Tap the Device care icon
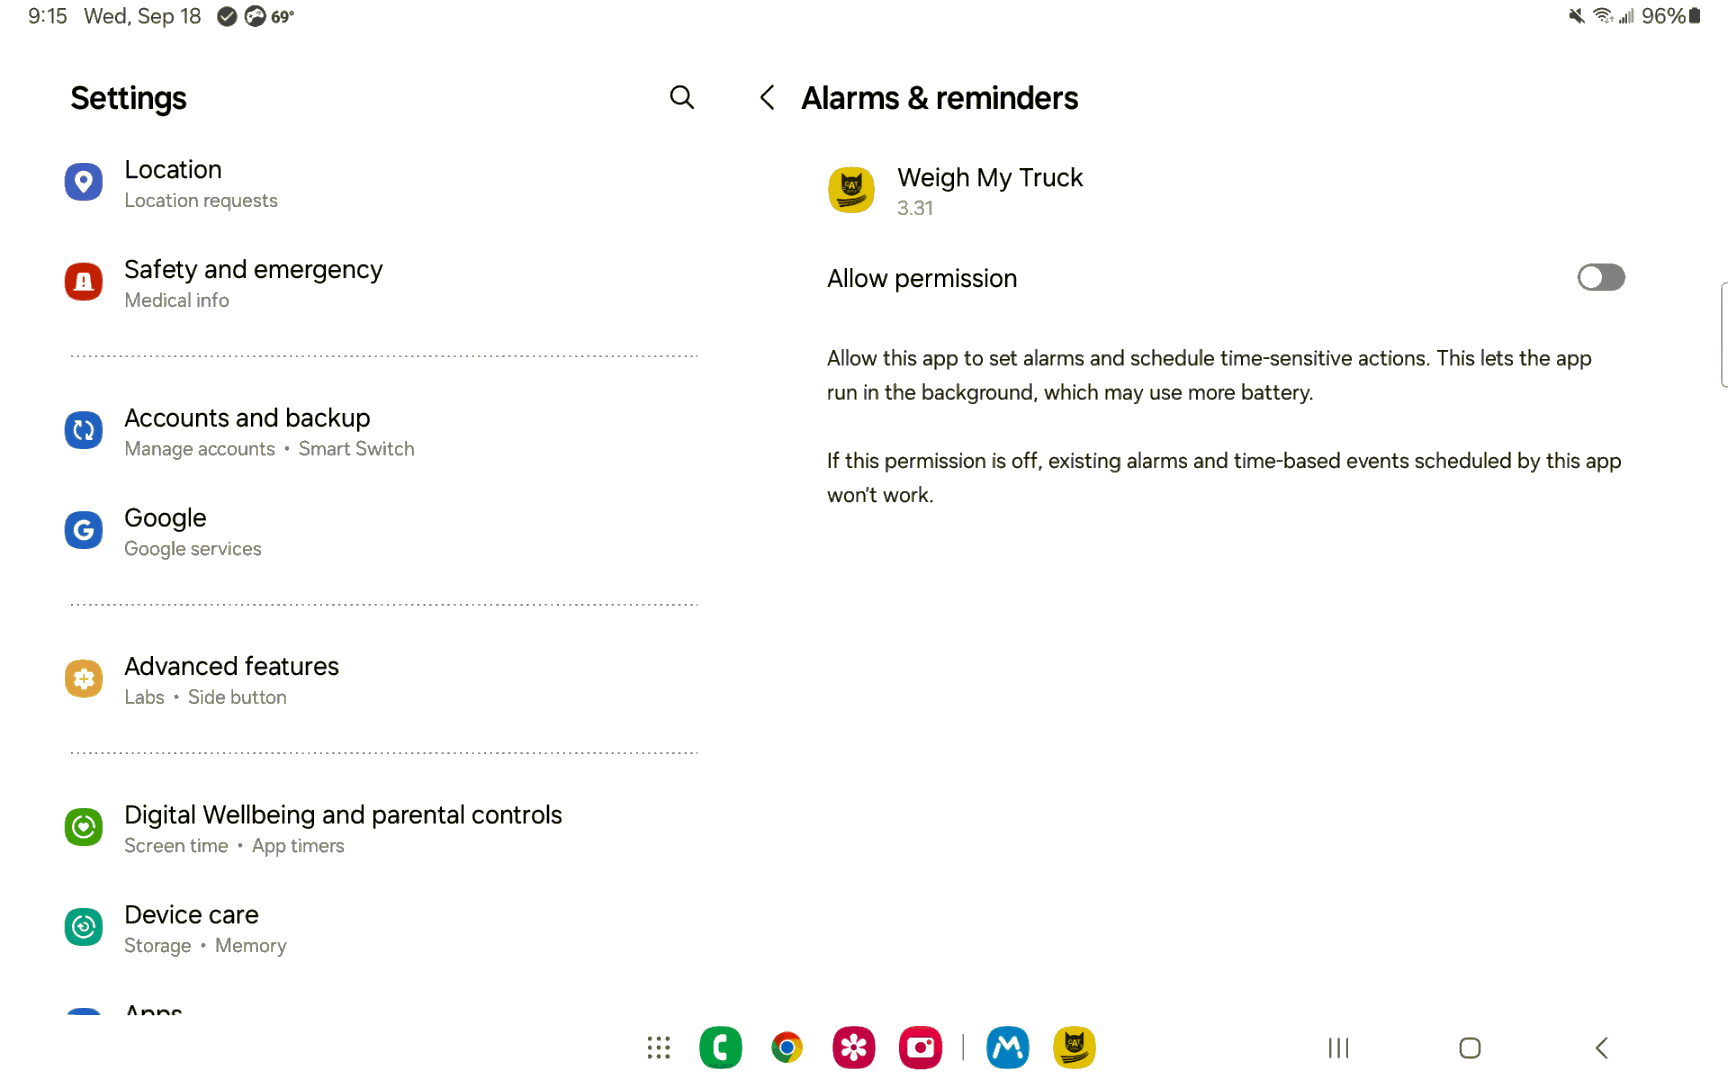 pos(84,927)
